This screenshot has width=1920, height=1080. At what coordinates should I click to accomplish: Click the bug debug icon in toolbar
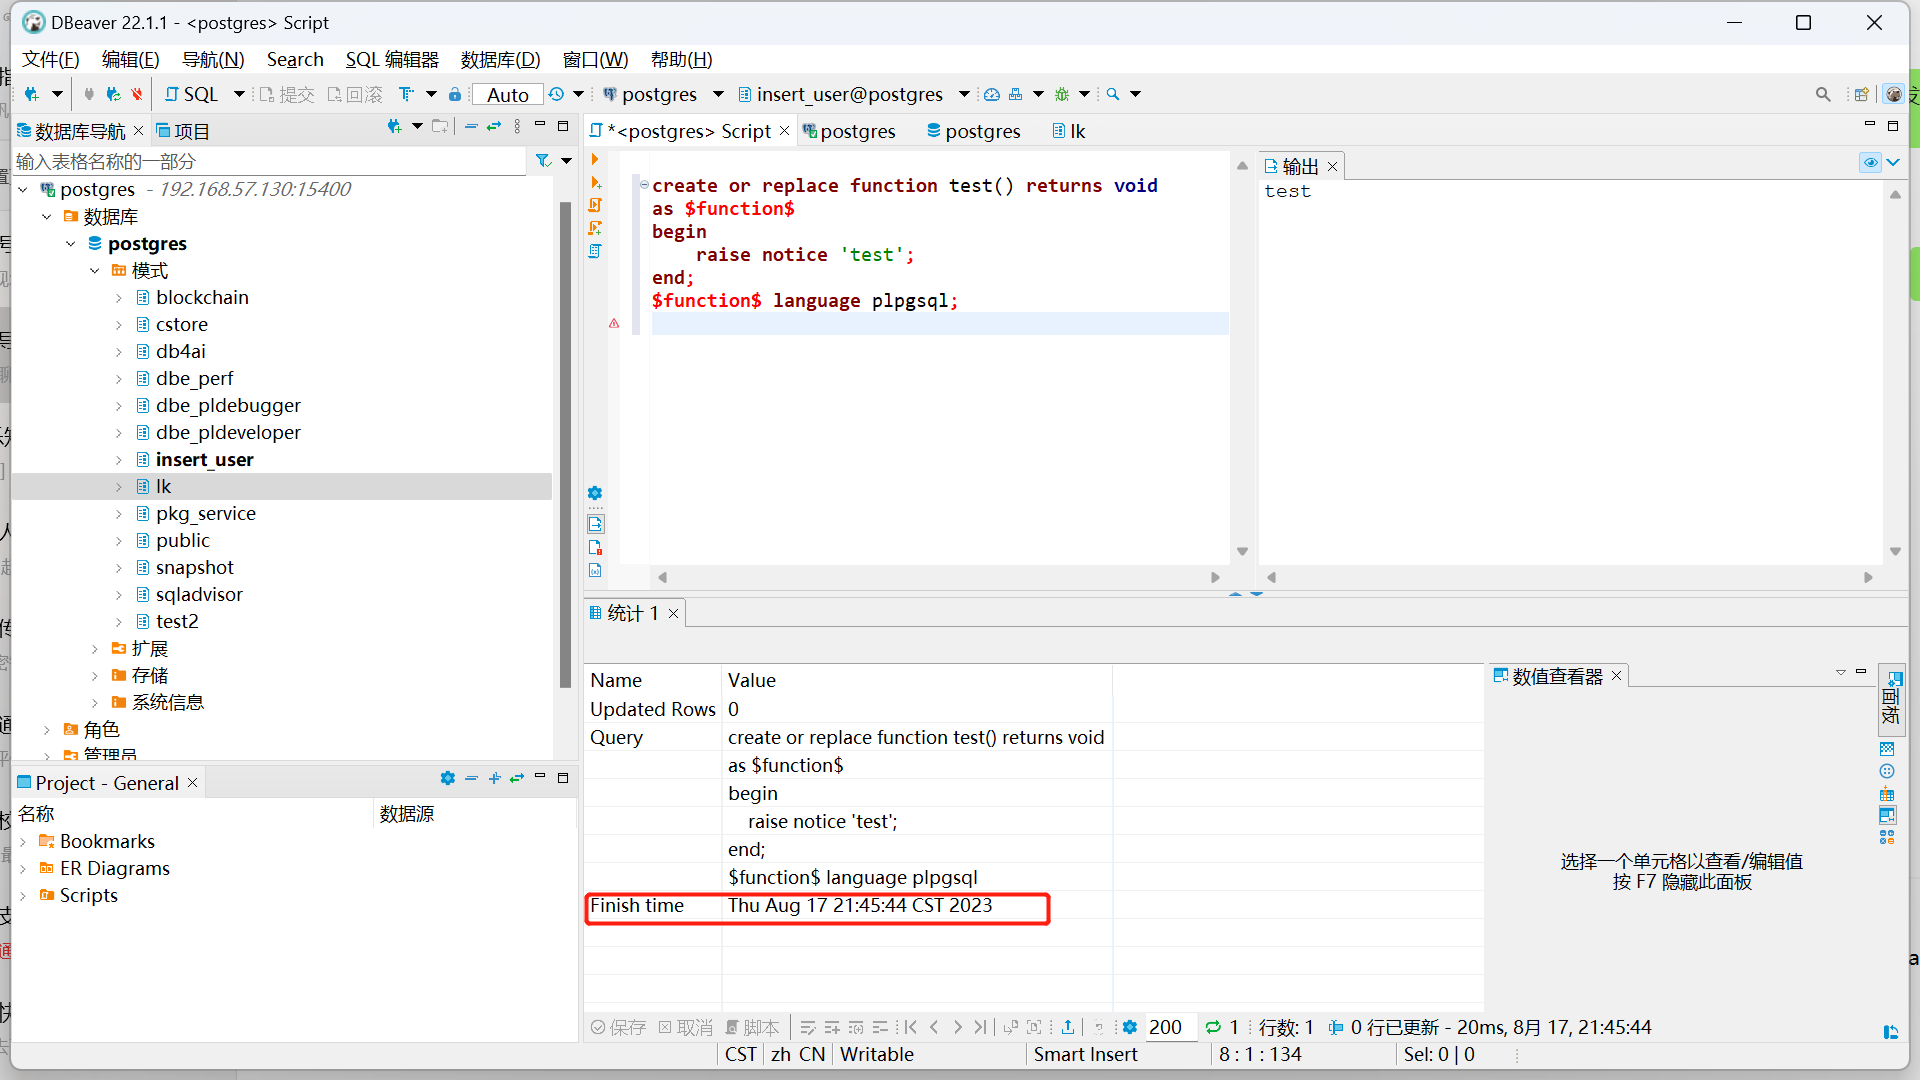pyautogui.click(x=1062, y=94)
